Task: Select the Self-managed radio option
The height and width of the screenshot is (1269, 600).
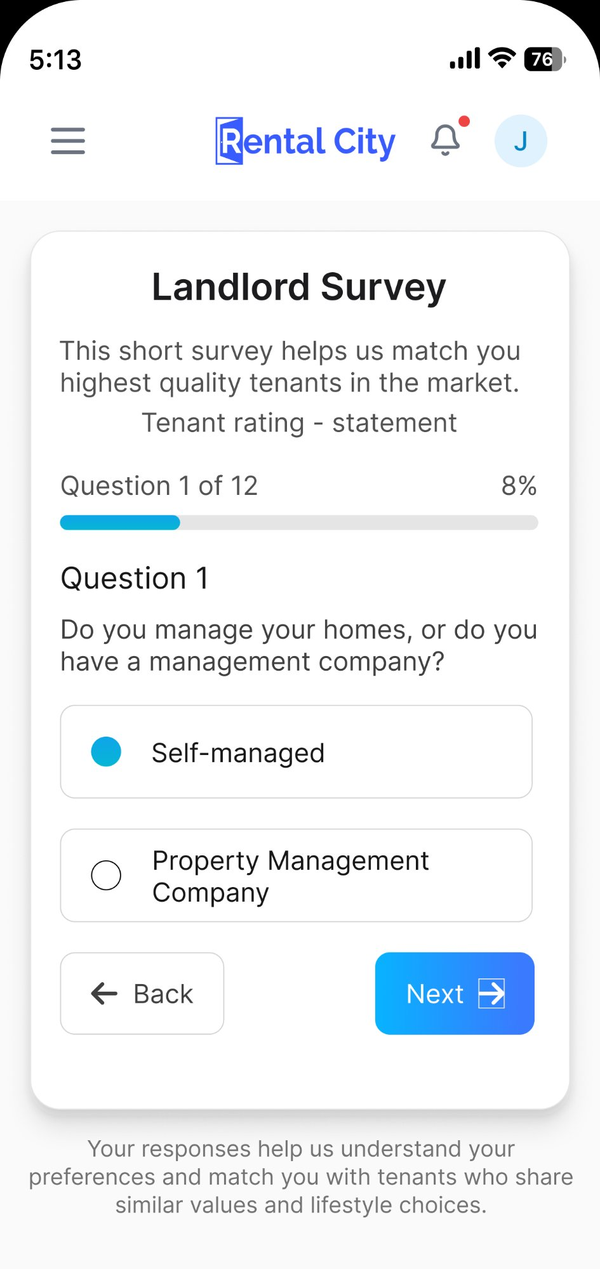Action: [296, 752]
